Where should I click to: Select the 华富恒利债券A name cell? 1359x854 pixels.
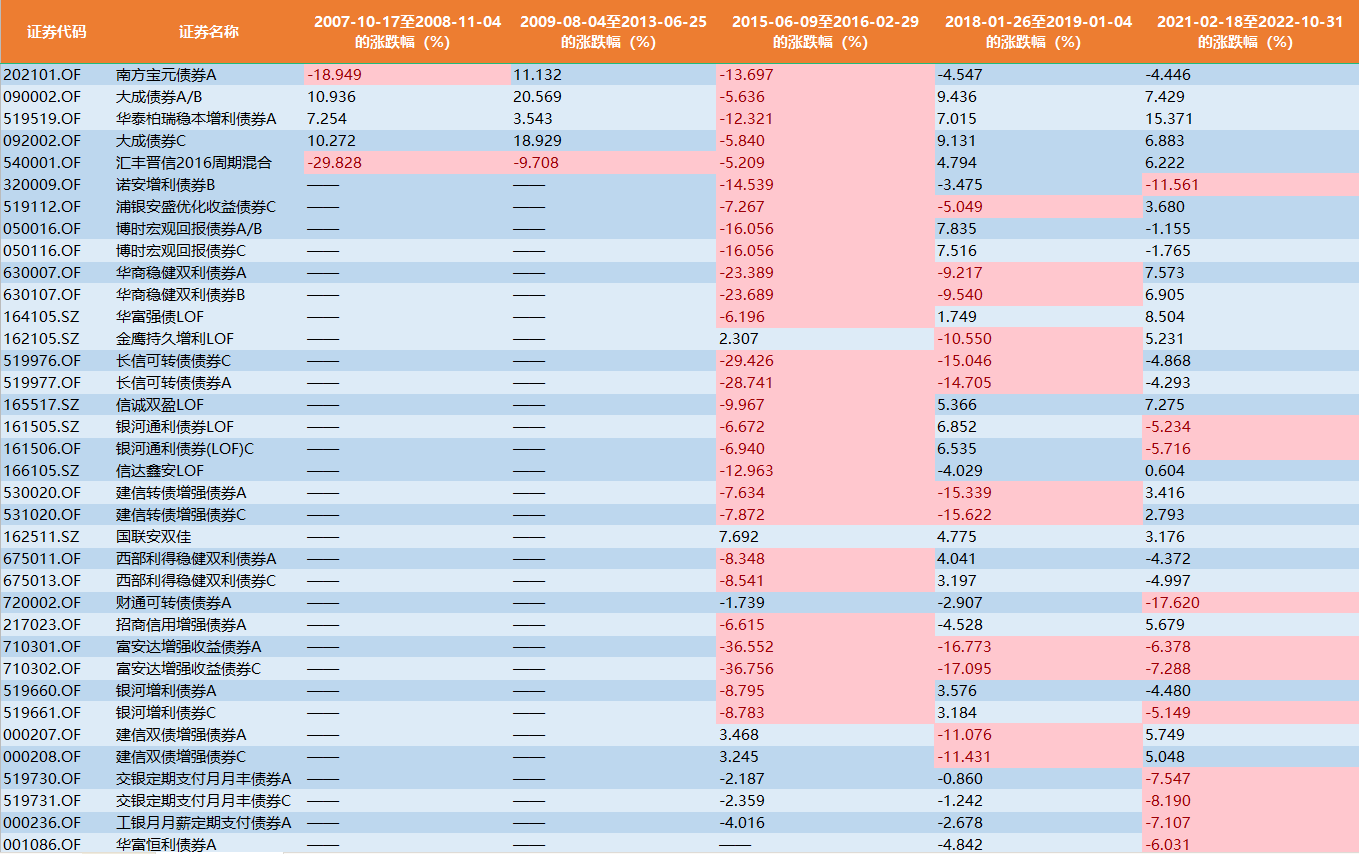pos(166,845)
